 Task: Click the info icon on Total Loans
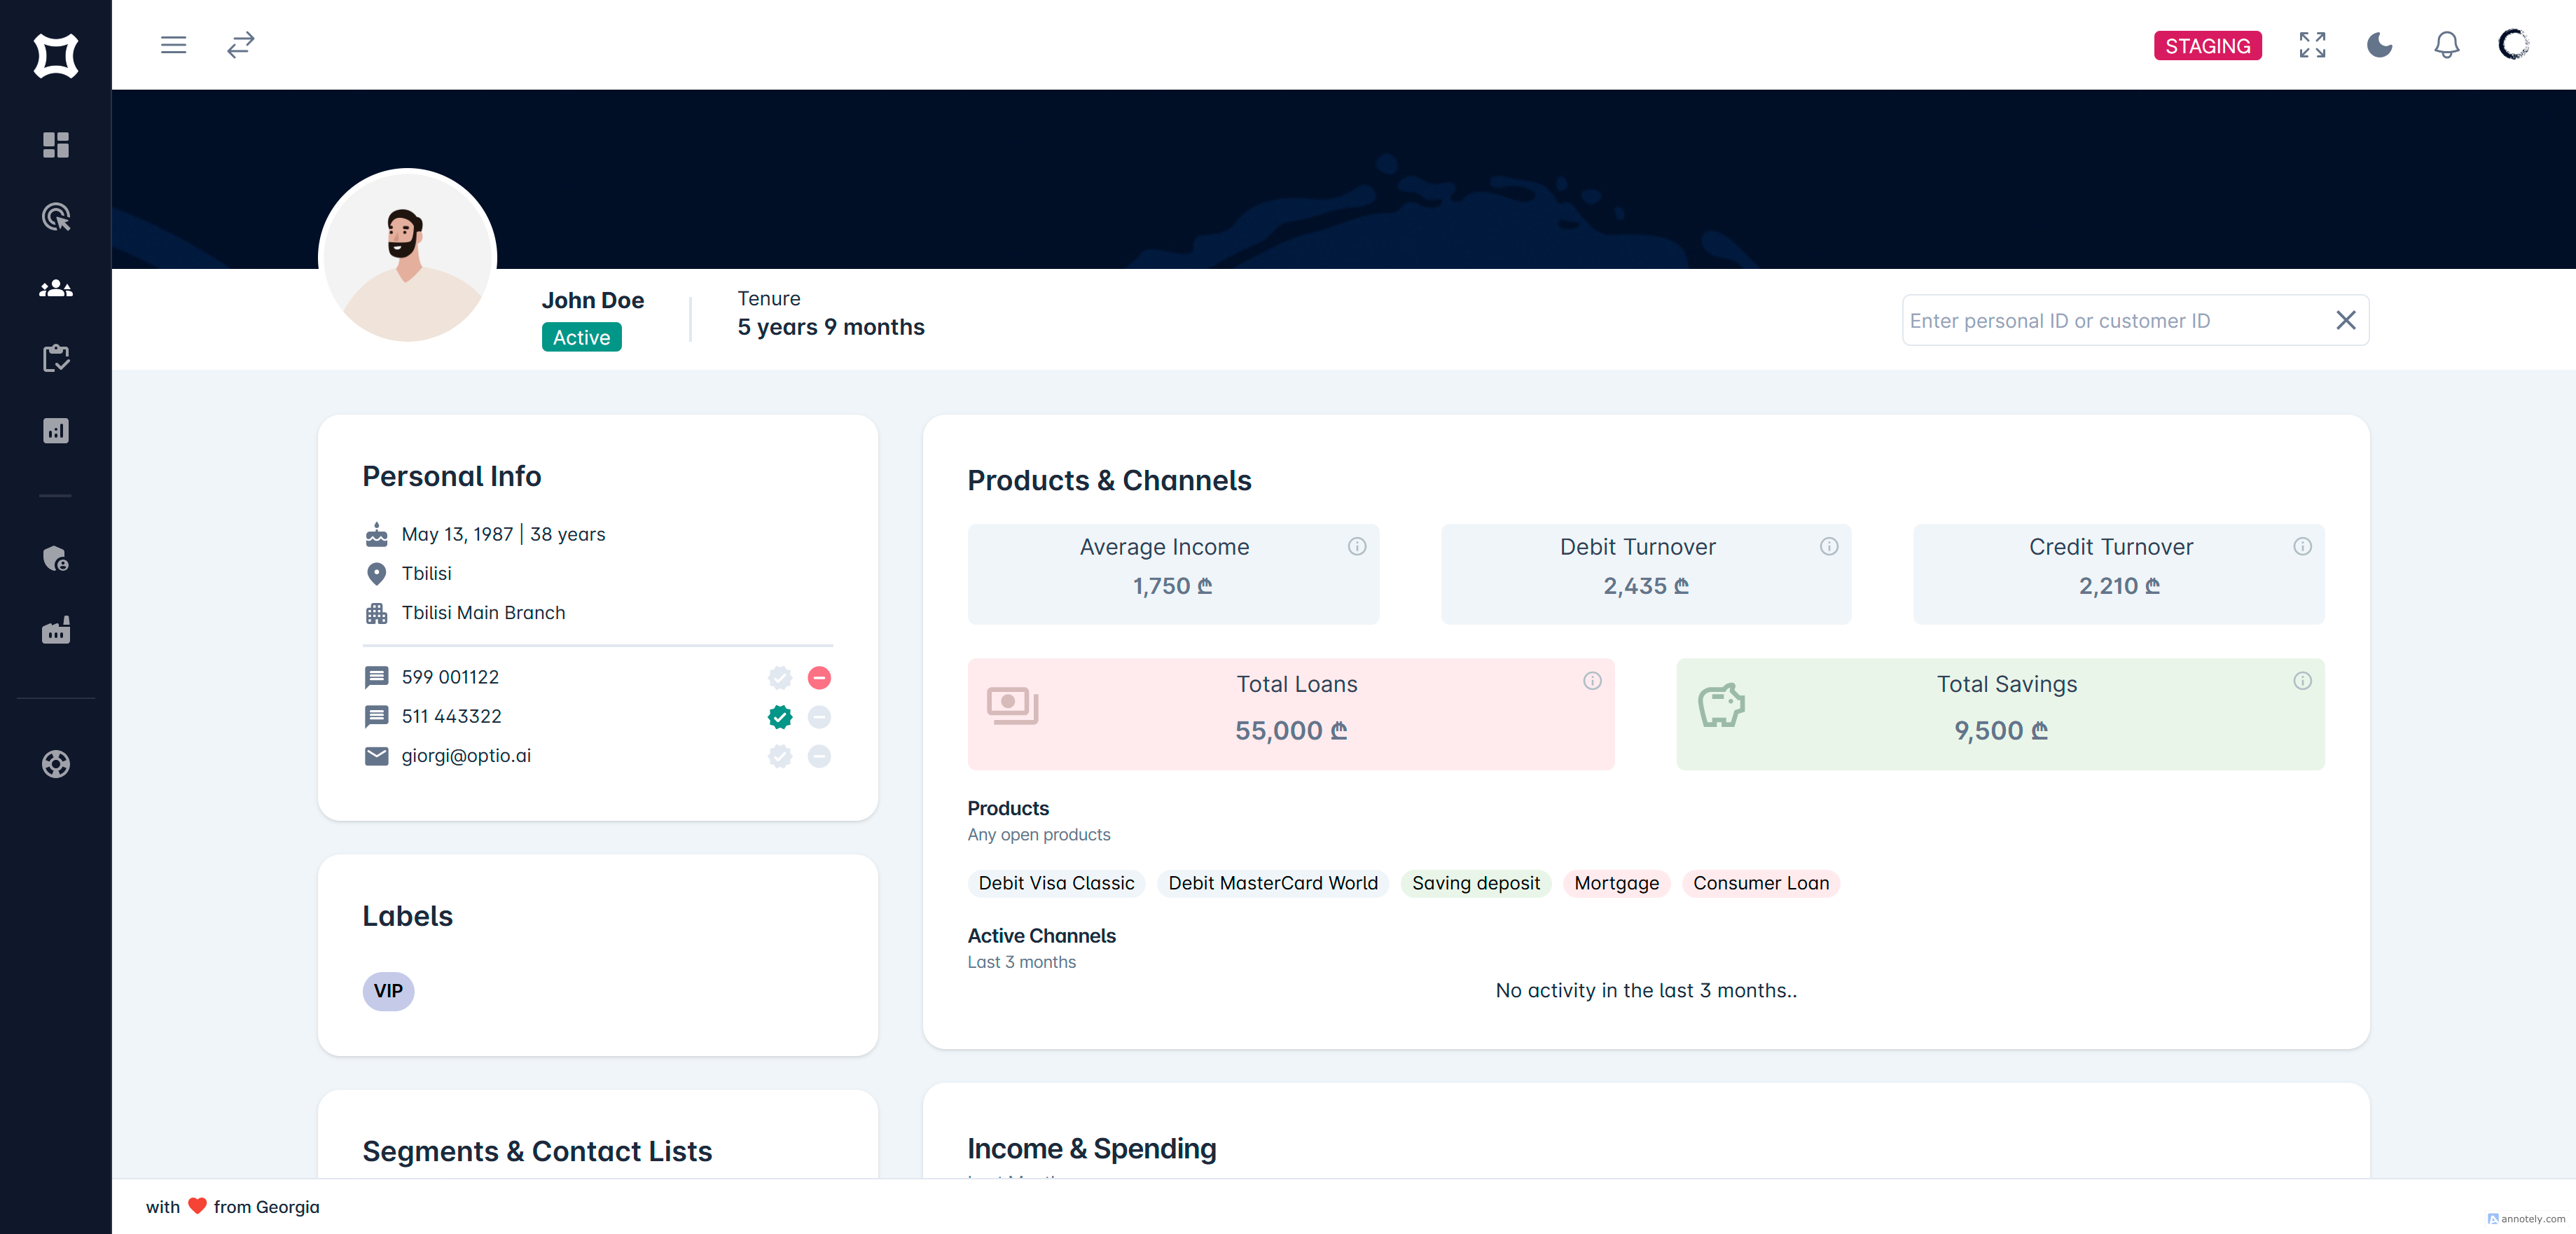coord(1592,681)
